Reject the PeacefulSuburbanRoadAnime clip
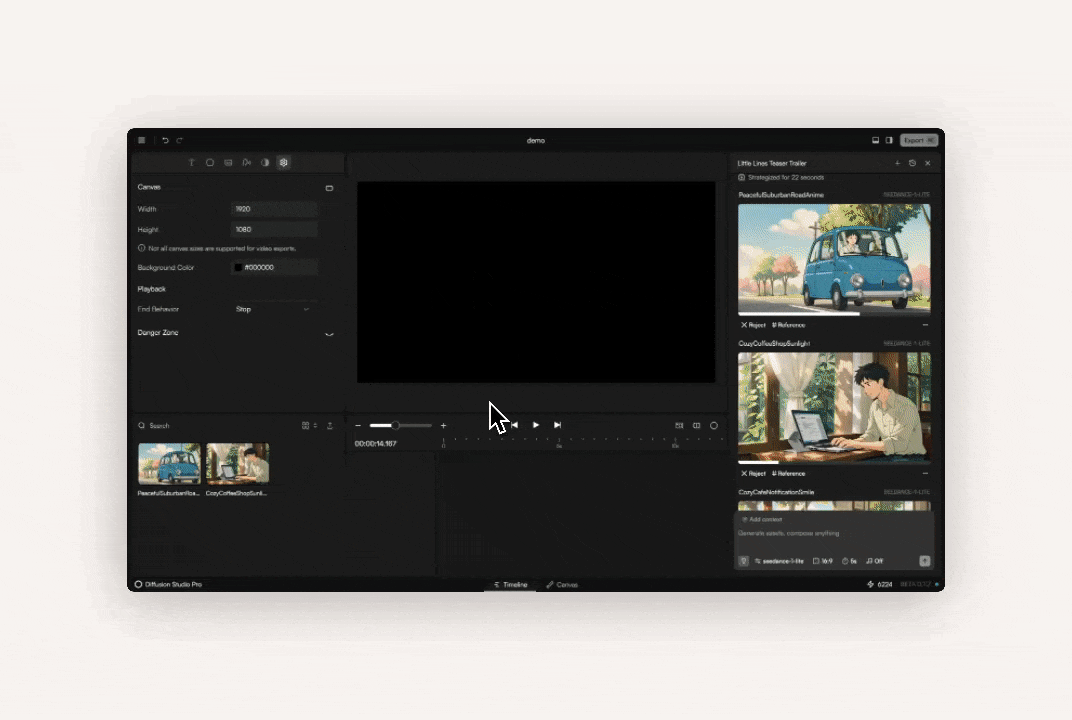Screen dimensions: 1072x720 [753, 325]
